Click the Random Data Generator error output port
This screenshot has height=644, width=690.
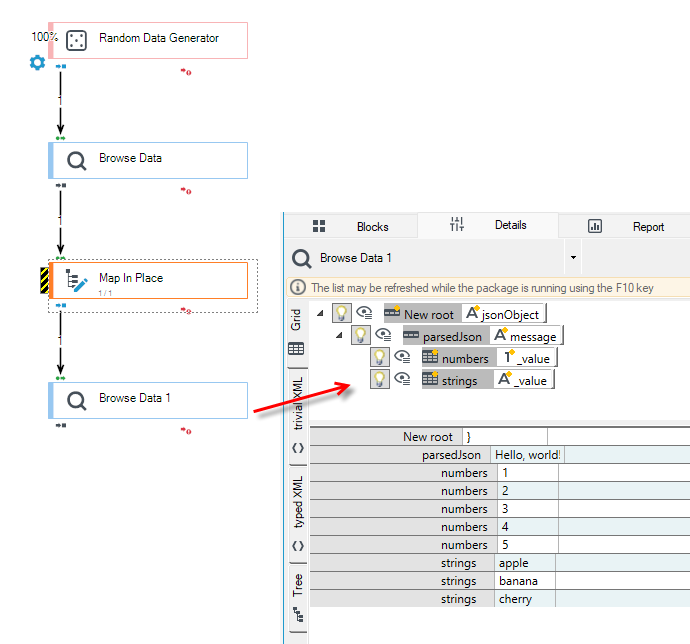[186, 72]
